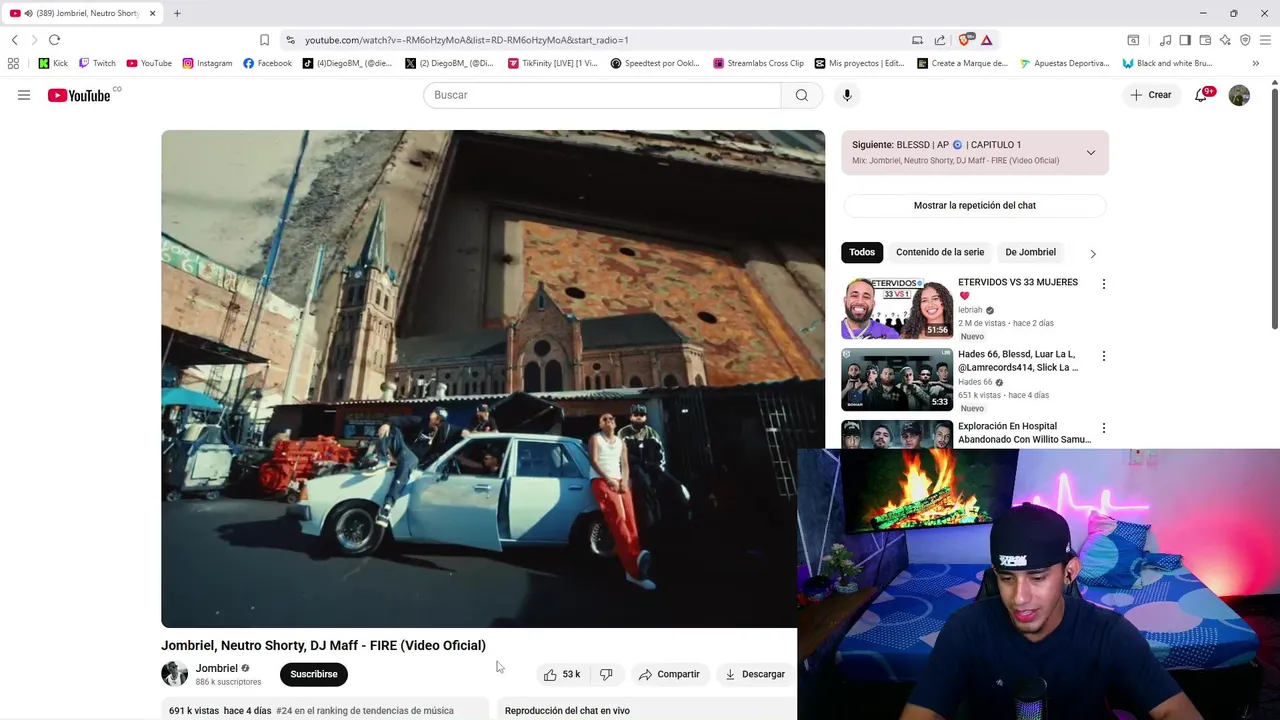Open options for Hades 66 video
The width and height of the screenshot is (1280, 720).
click(1104, 356)
